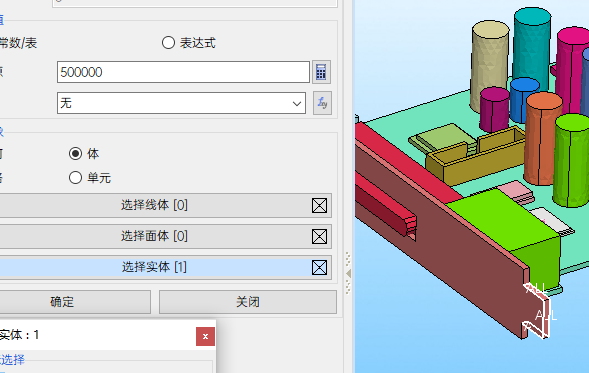Close the 实体 selection popup with red X
589x373 pixels.
(x=205, y=336)
